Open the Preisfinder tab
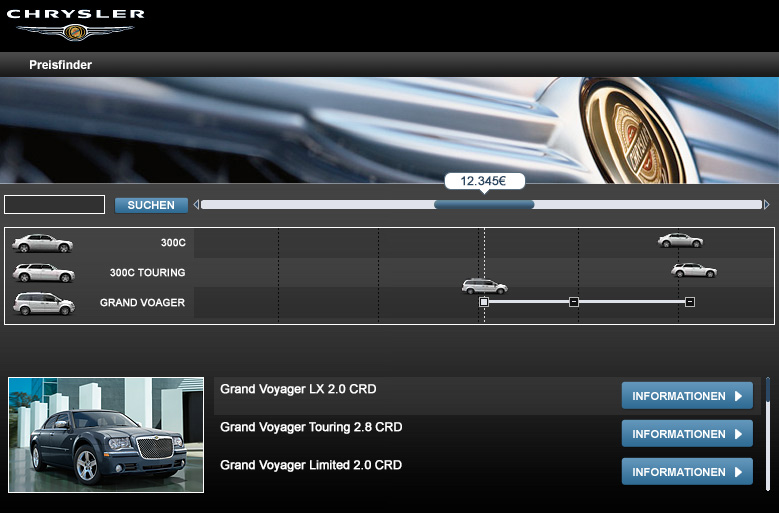The height and width of the screenshot is (513, 779). (61, 65)
